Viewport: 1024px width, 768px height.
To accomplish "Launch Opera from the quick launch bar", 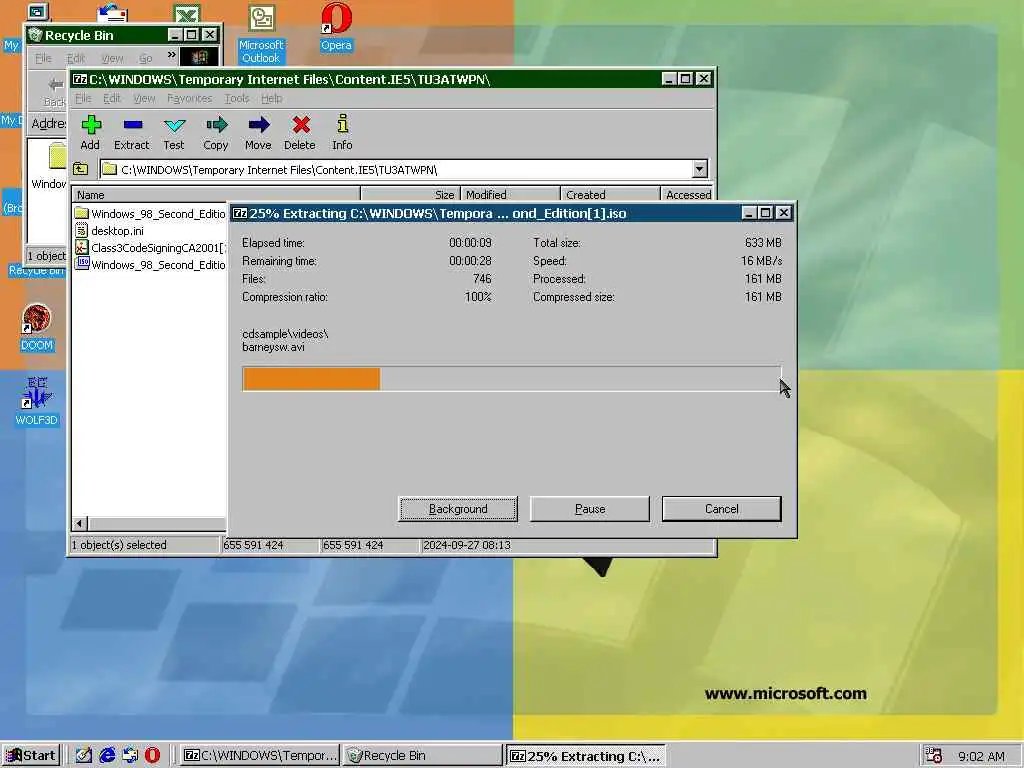I will (152, 755).
